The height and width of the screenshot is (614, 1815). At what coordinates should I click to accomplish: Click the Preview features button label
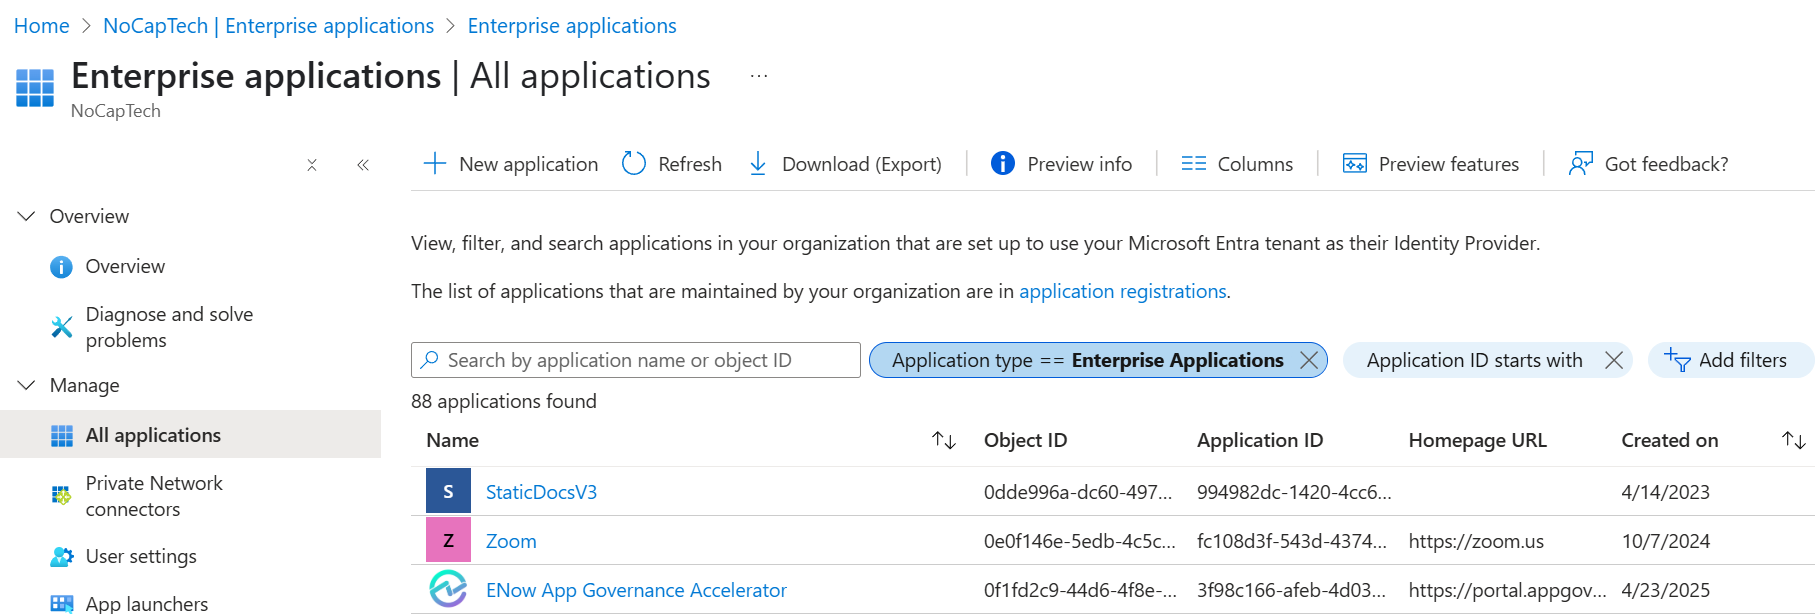coord(1449,164)
